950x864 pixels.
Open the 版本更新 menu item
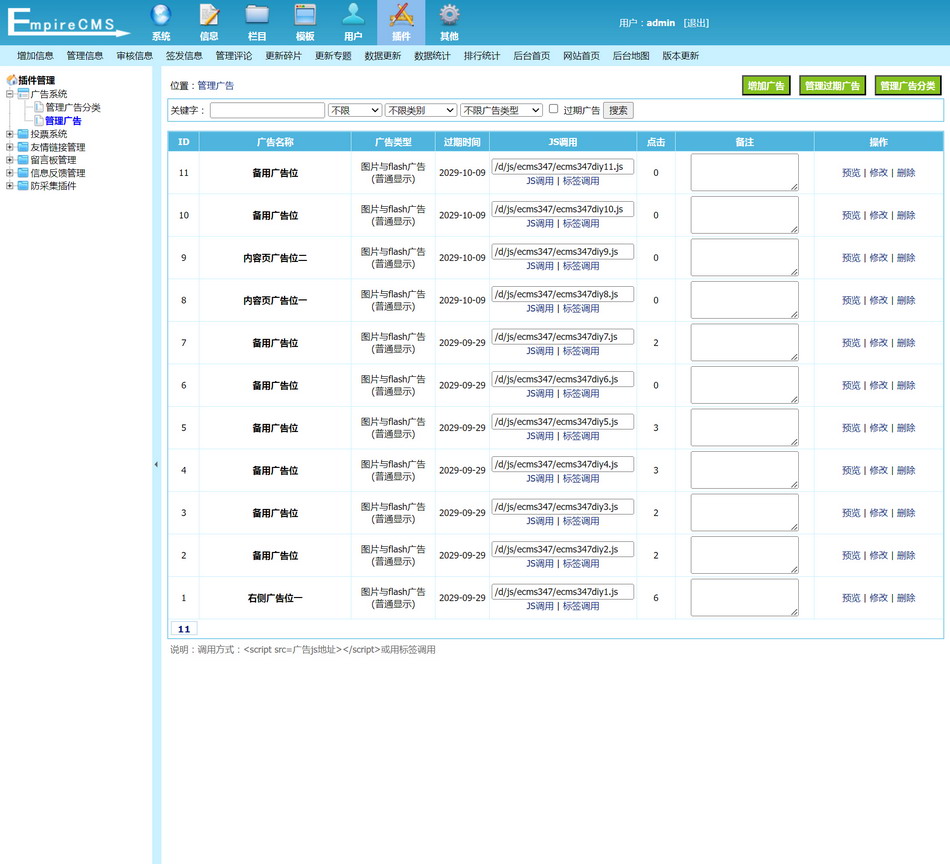click(x=680, y=56)
